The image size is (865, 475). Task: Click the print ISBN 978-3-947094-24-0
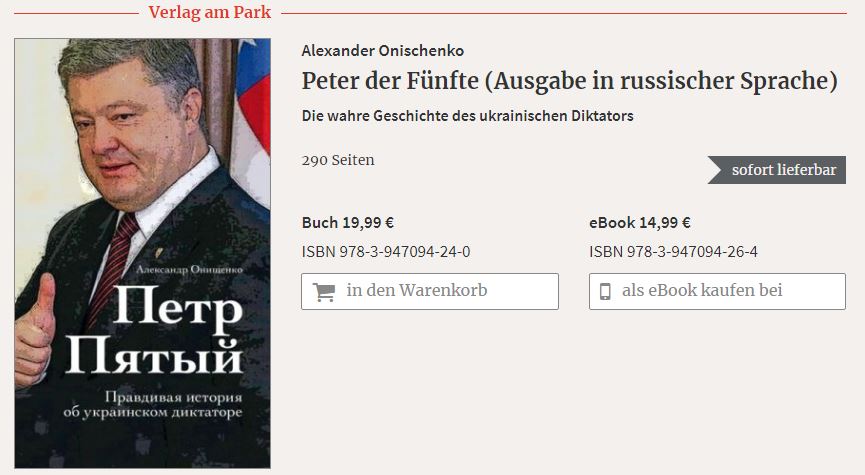(x=386, y=251)
